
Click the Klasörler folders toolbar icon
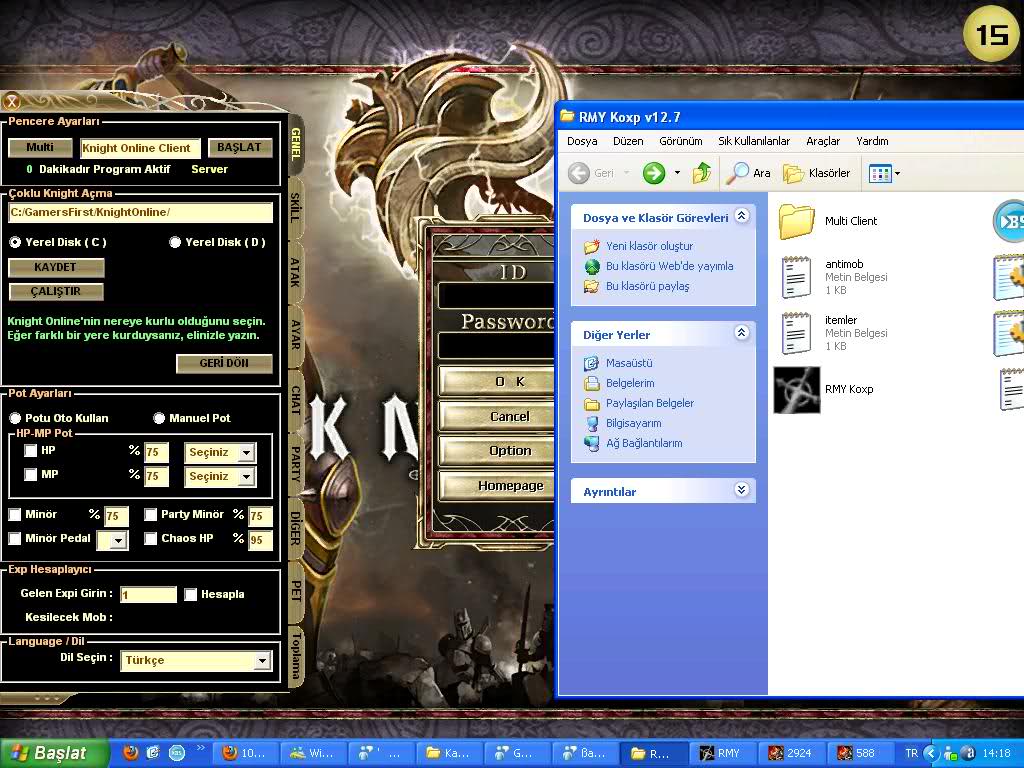[x=793, y=174]
